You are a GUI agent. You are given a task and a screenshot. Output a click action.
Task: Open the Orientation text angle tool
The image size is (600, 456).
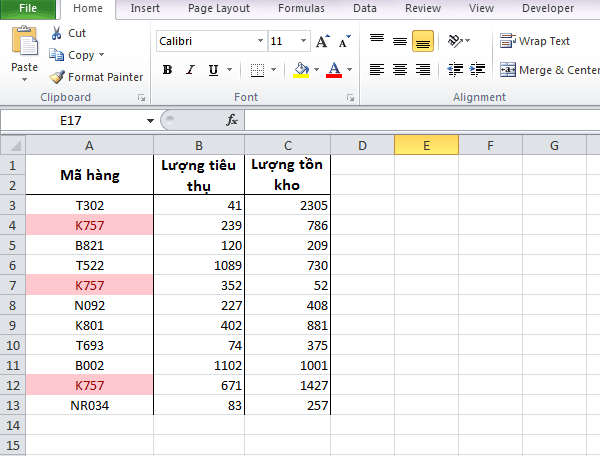(x=459, y=41)
